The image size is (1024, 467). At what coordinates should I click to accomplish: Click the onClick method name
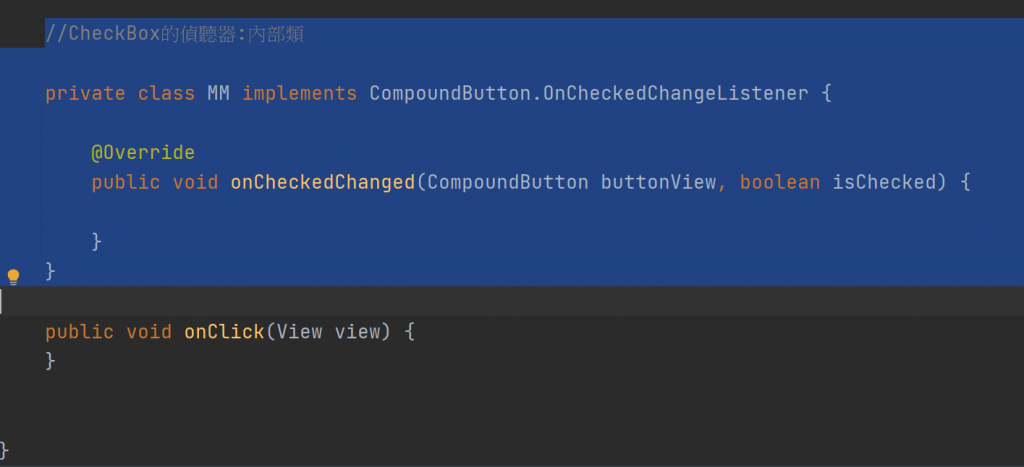[x=224, y=331]
